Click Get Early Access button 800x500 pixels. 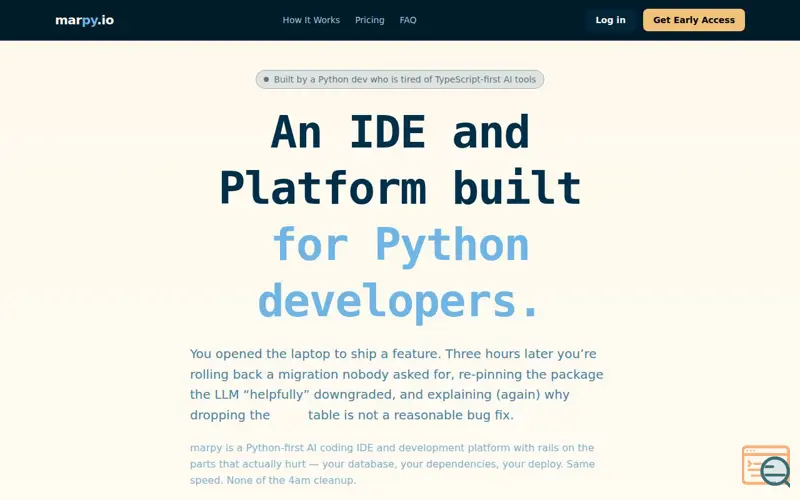(694, 20)
